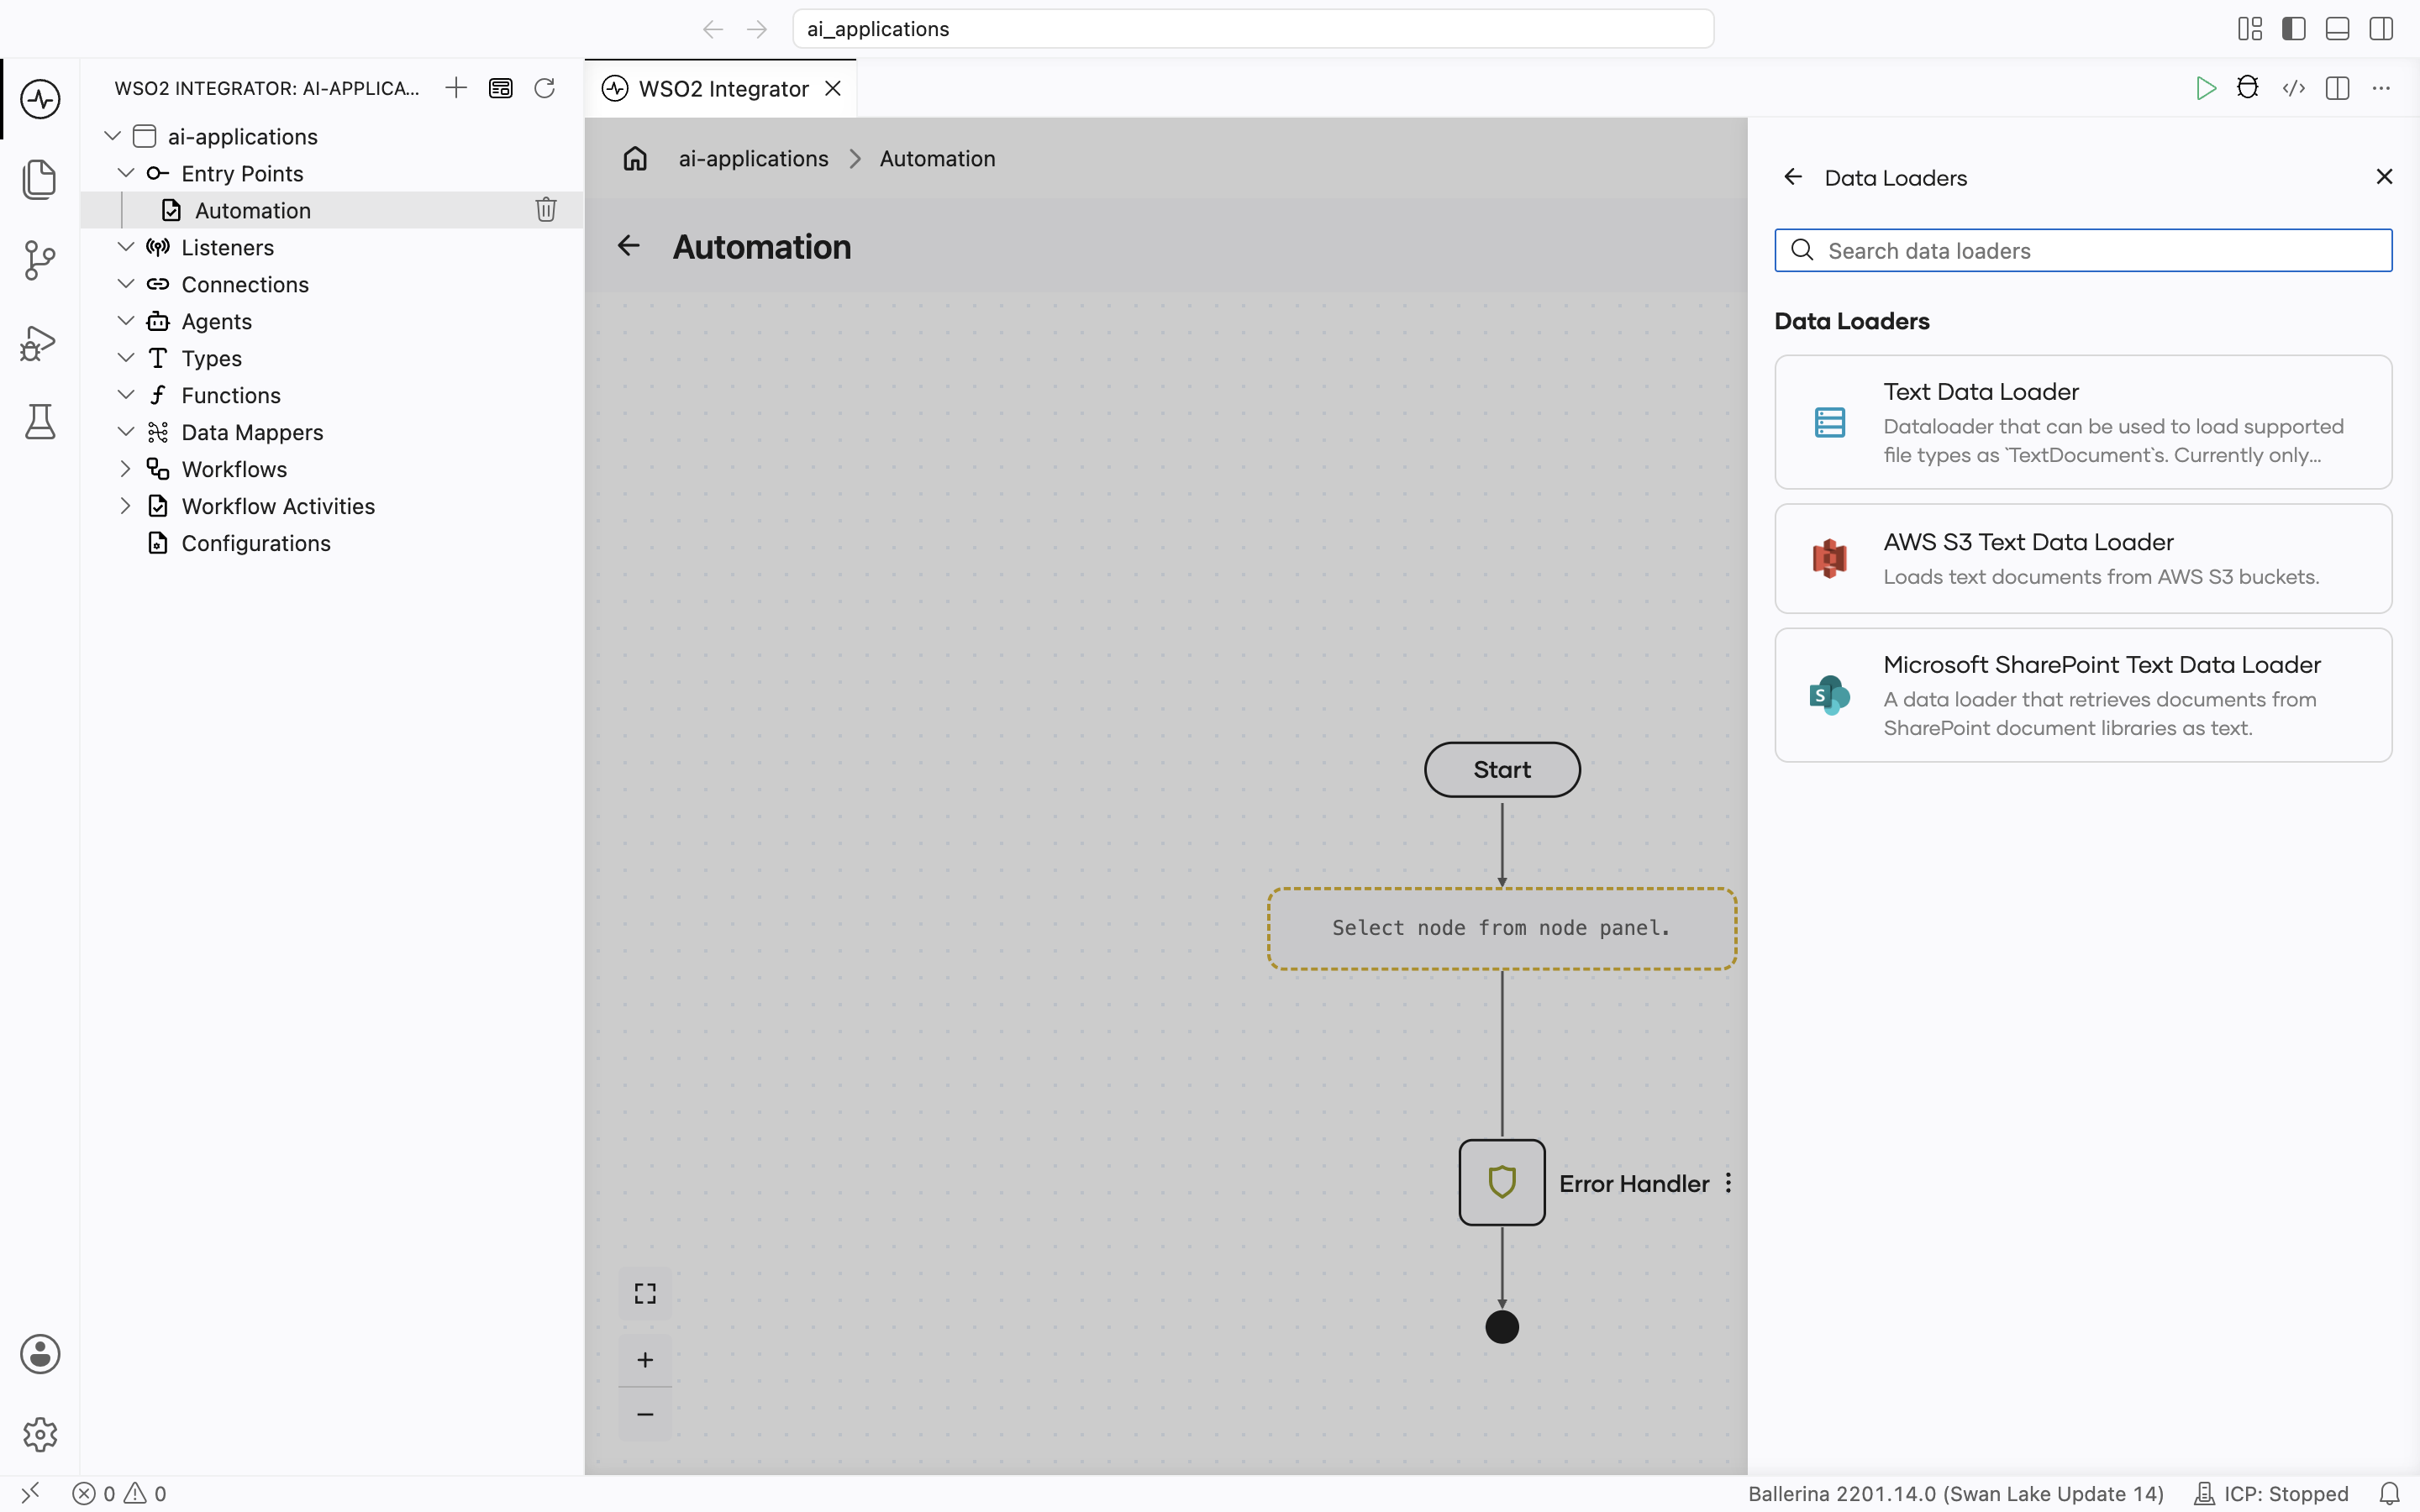Viewport: 2420px width, 1512px height.
Task: Start debugging with the bug icon
Action: 2248,88
